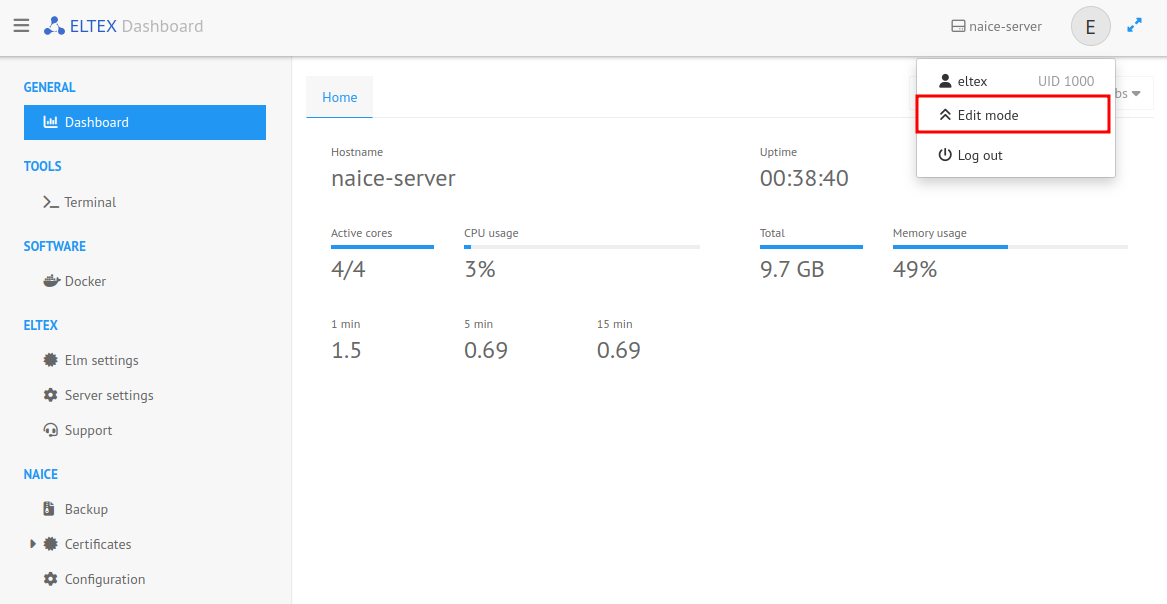Click the Memory usage progress bar
Image resolution: width=1167 pixels, height=604 pixels.
coord(1010,246)
